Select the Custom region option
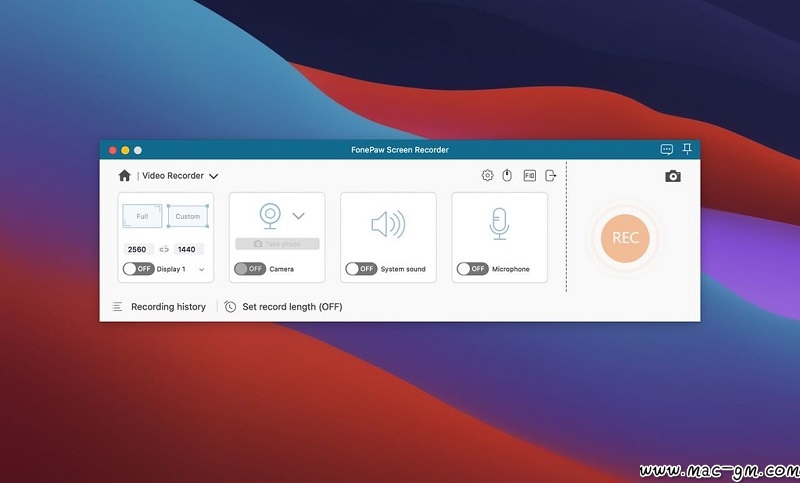Image resolution: width=800 pixels, height=483 pixels. [188, 216]
